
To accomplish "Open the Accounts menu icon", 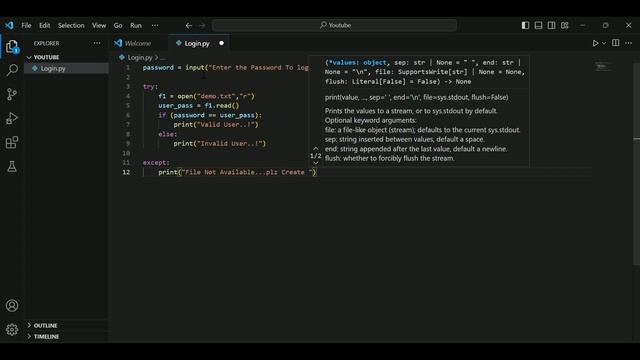I will [x=12, y=305].
